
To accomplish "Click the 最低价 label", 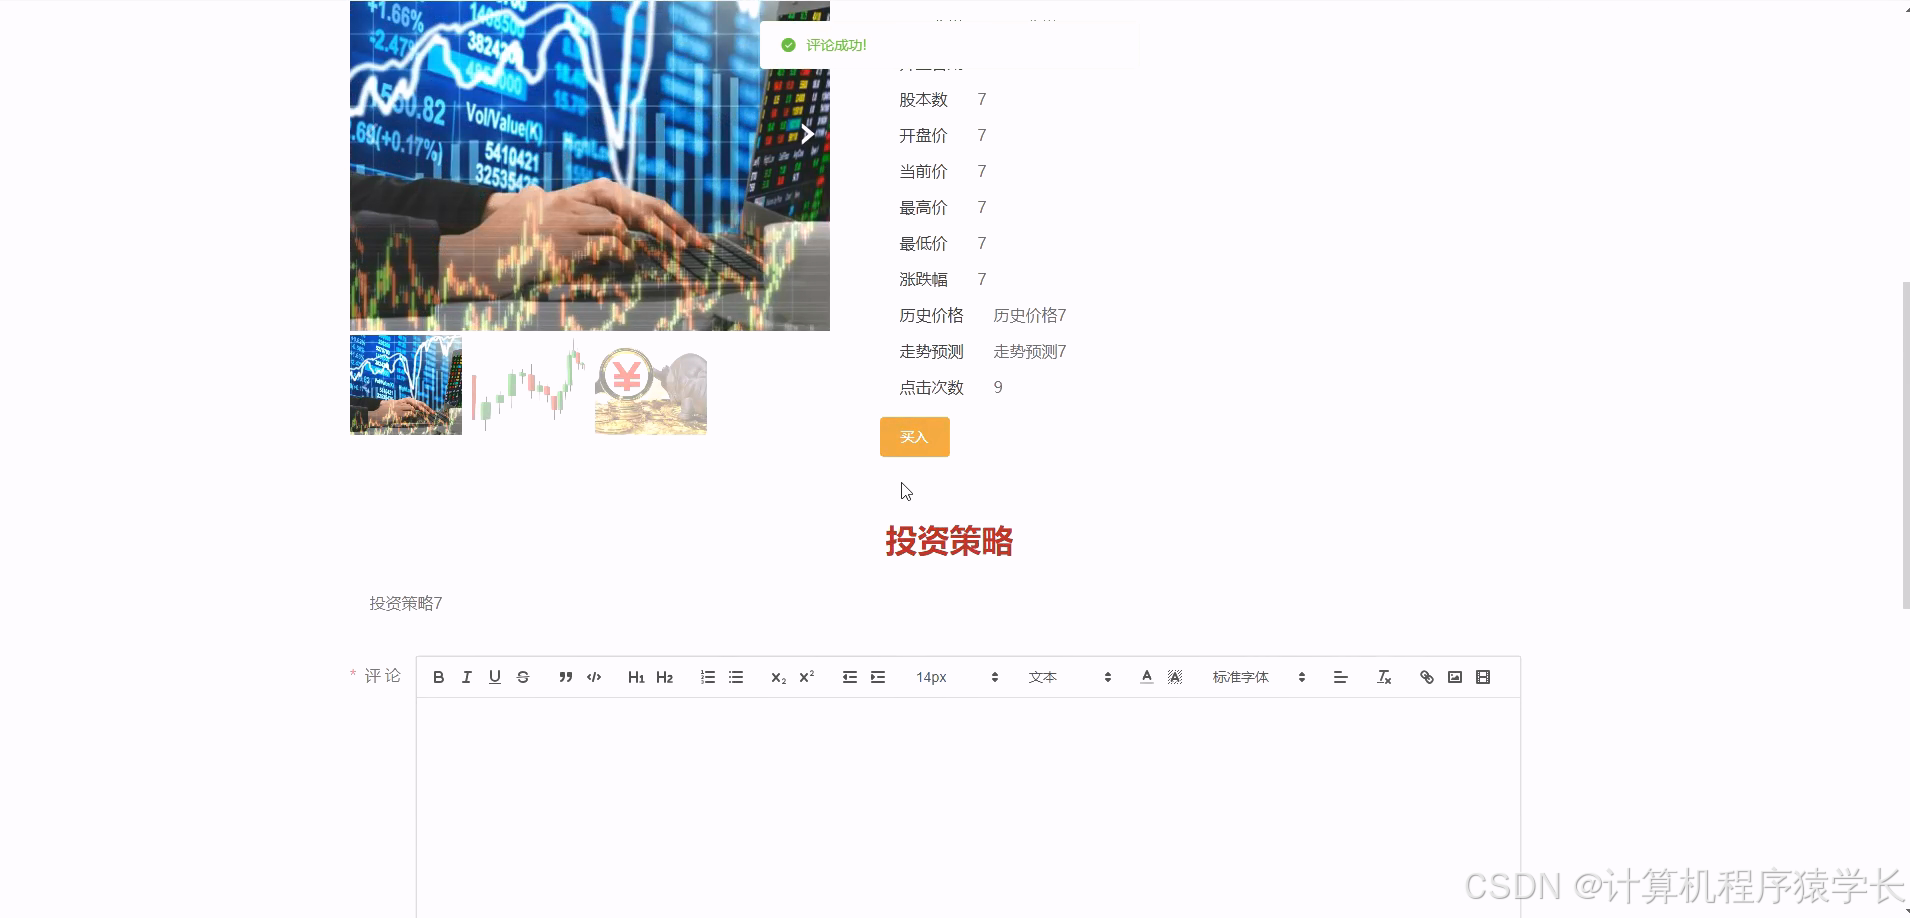I will 923,243.
